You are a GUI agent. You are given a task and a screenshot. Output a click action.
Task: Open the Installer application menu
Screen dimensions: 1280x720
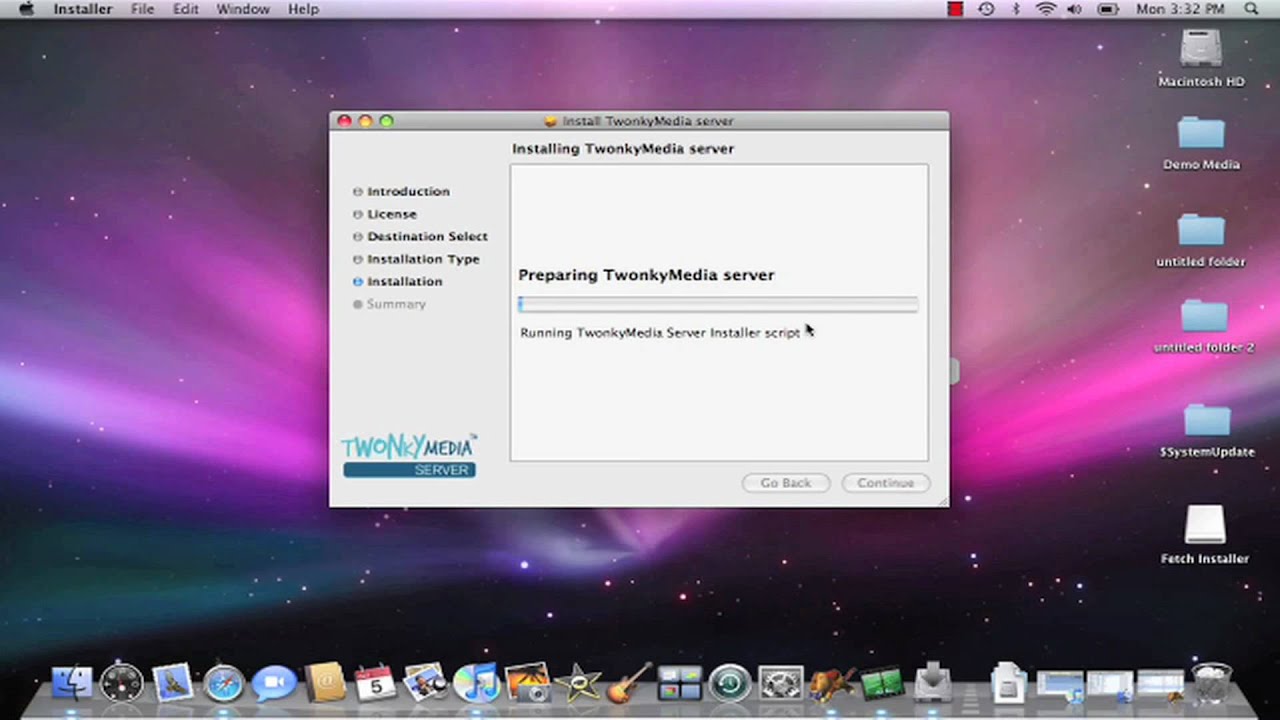pyautogui.click(x=83, y=9)
